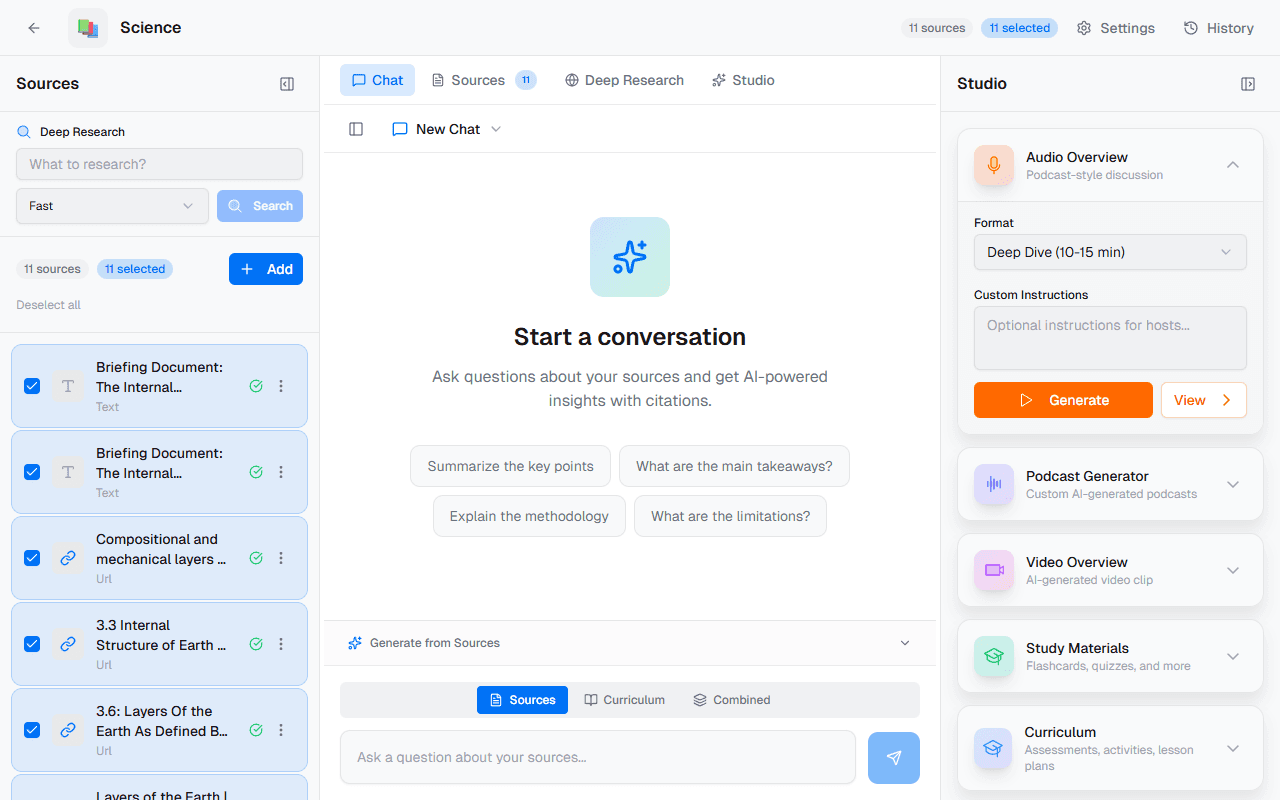Click the Curriculum stack icon in Studio
This screenshot has width=1280, height=800.
[x=993, y=748]
